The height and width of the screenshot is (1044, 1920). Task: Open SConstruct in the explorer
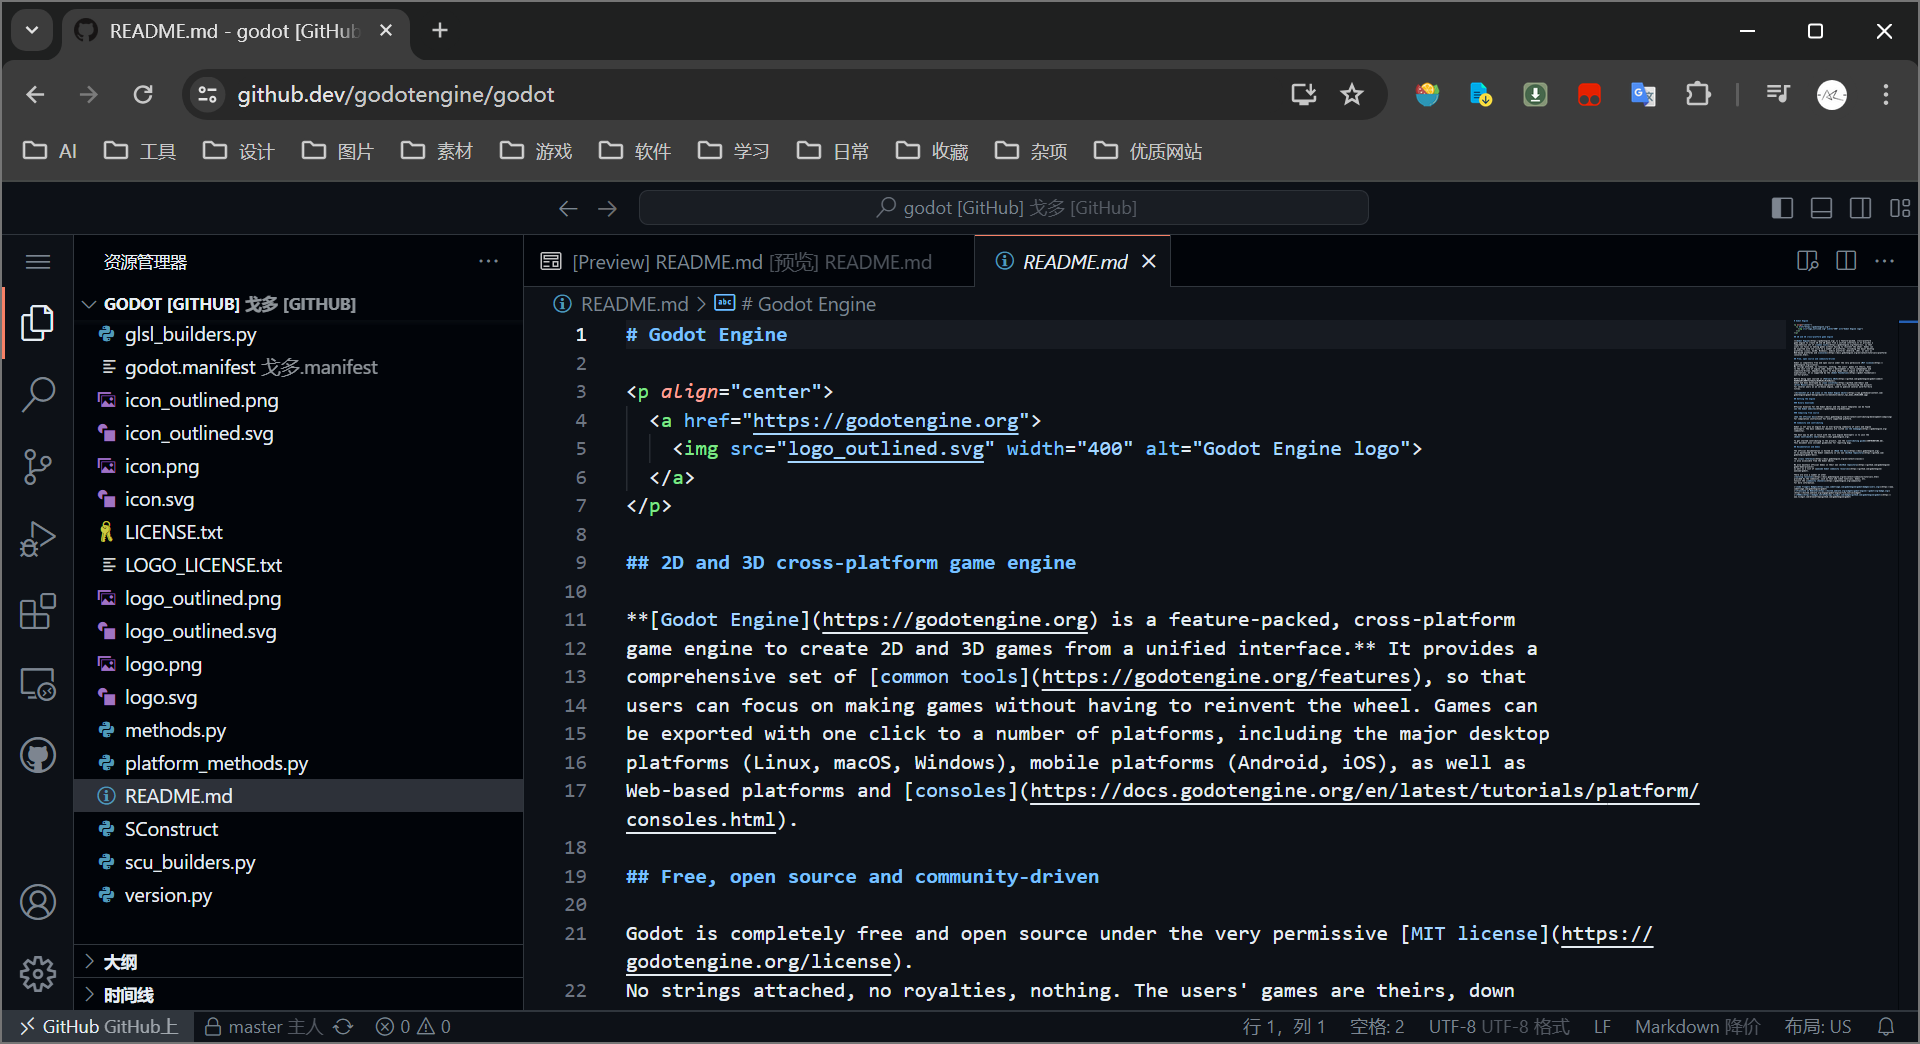coord(300,829)
